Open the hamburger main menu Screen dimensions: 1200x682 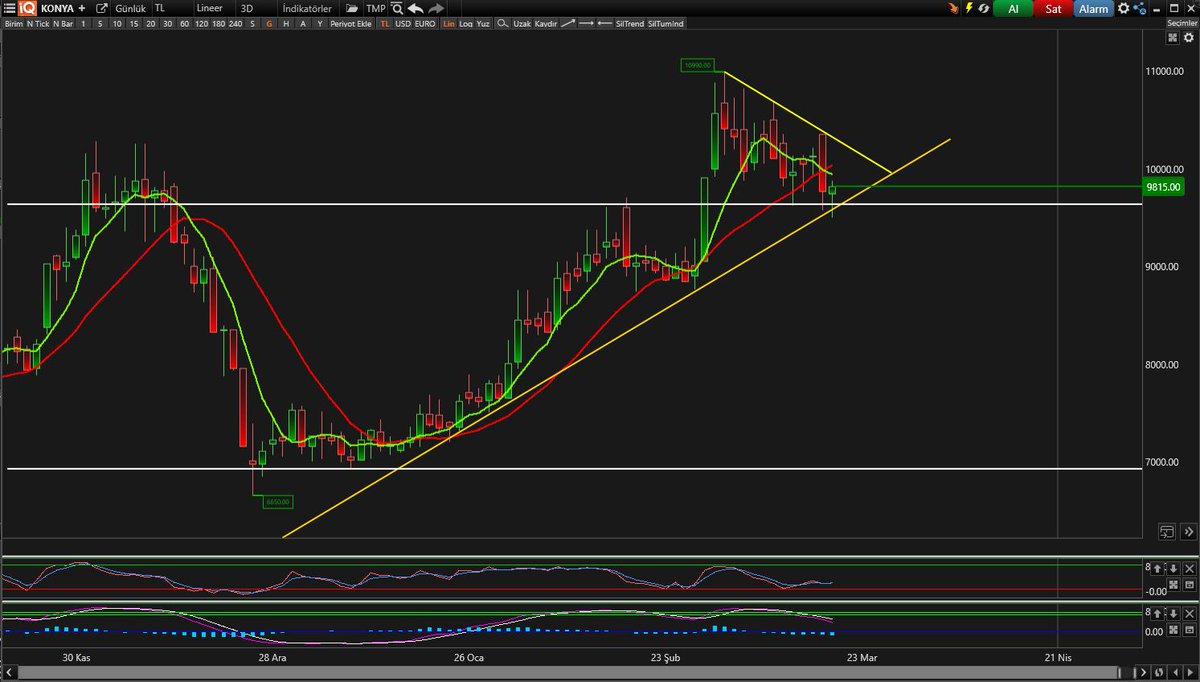[x=9, y=8]
